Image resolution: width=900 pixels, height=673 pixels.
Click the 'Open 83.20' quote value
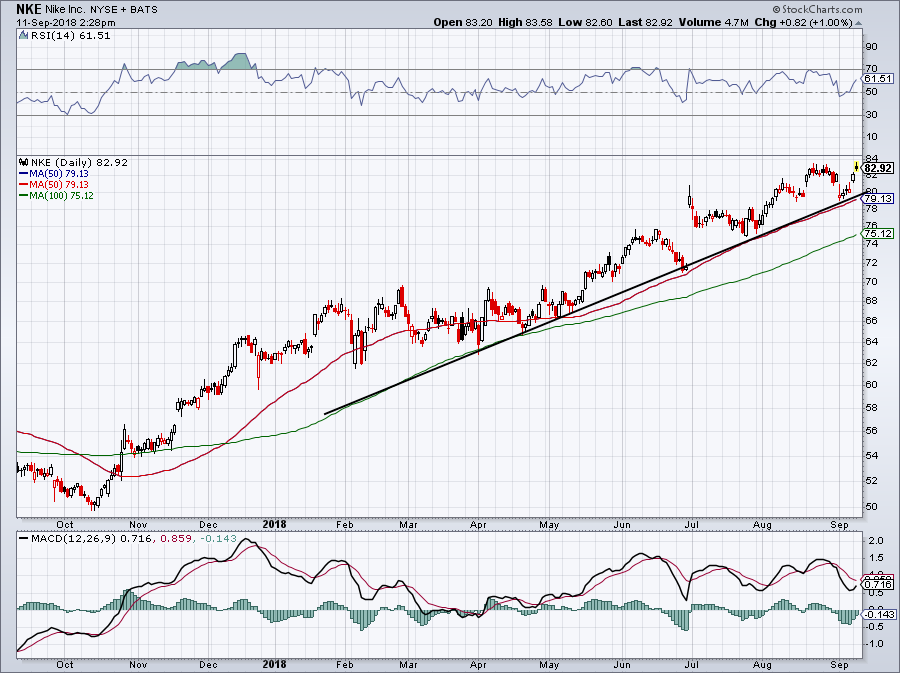(463, 22)
